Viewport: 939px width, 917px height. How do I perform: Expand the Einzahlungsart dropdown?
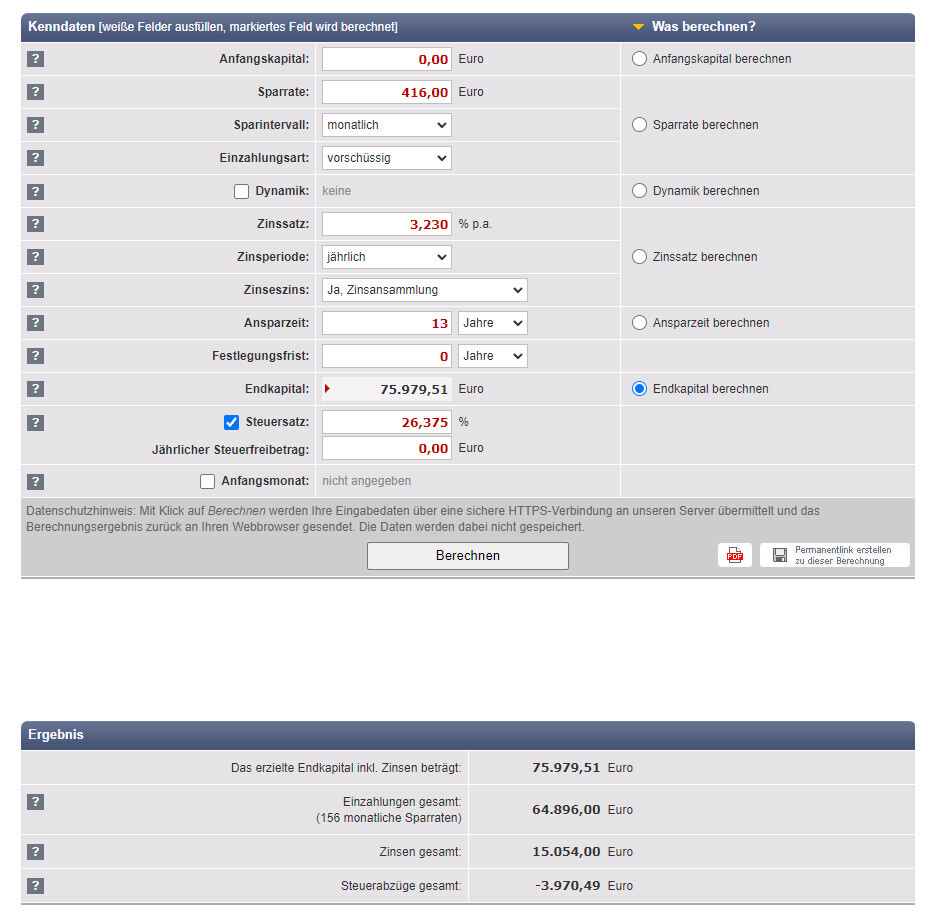pyautogui.click(x=387, y=158)
